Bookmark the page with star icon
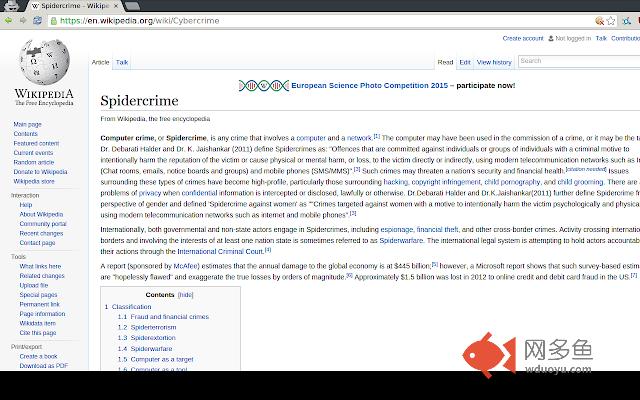640x400 pixels. [611, 21]
